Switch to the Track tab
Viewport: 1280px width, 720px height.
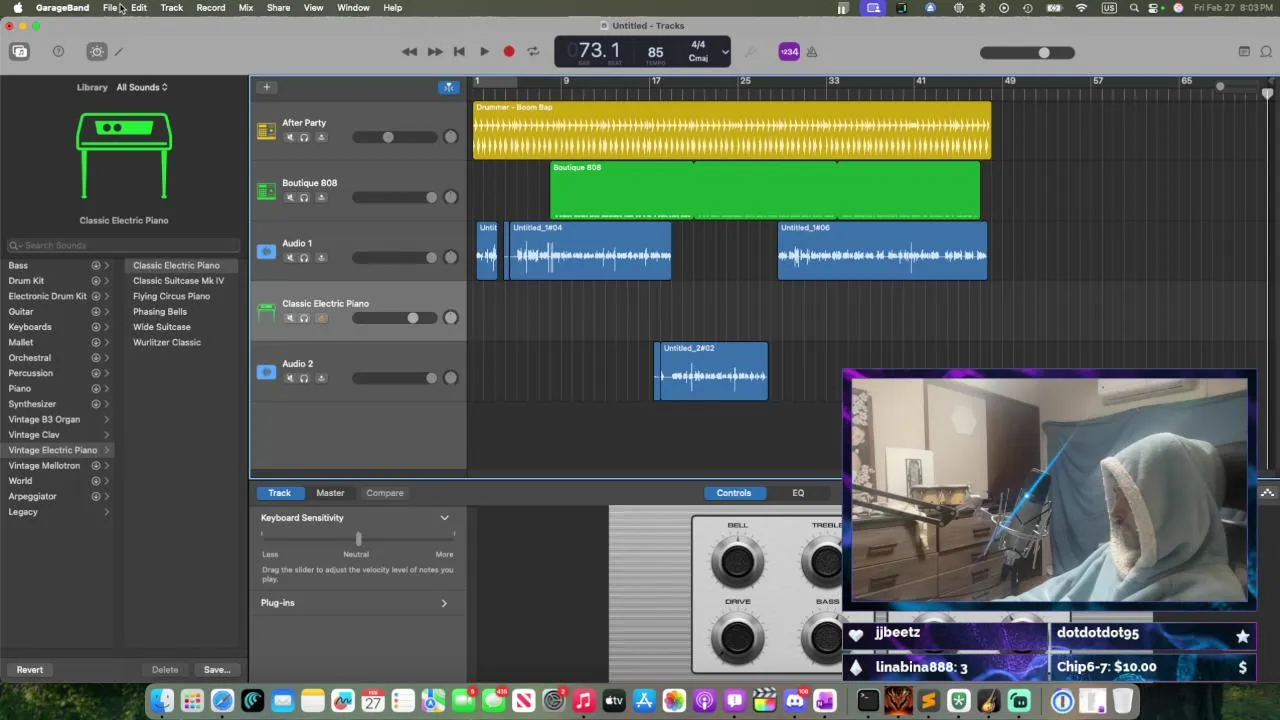(279, 493)
